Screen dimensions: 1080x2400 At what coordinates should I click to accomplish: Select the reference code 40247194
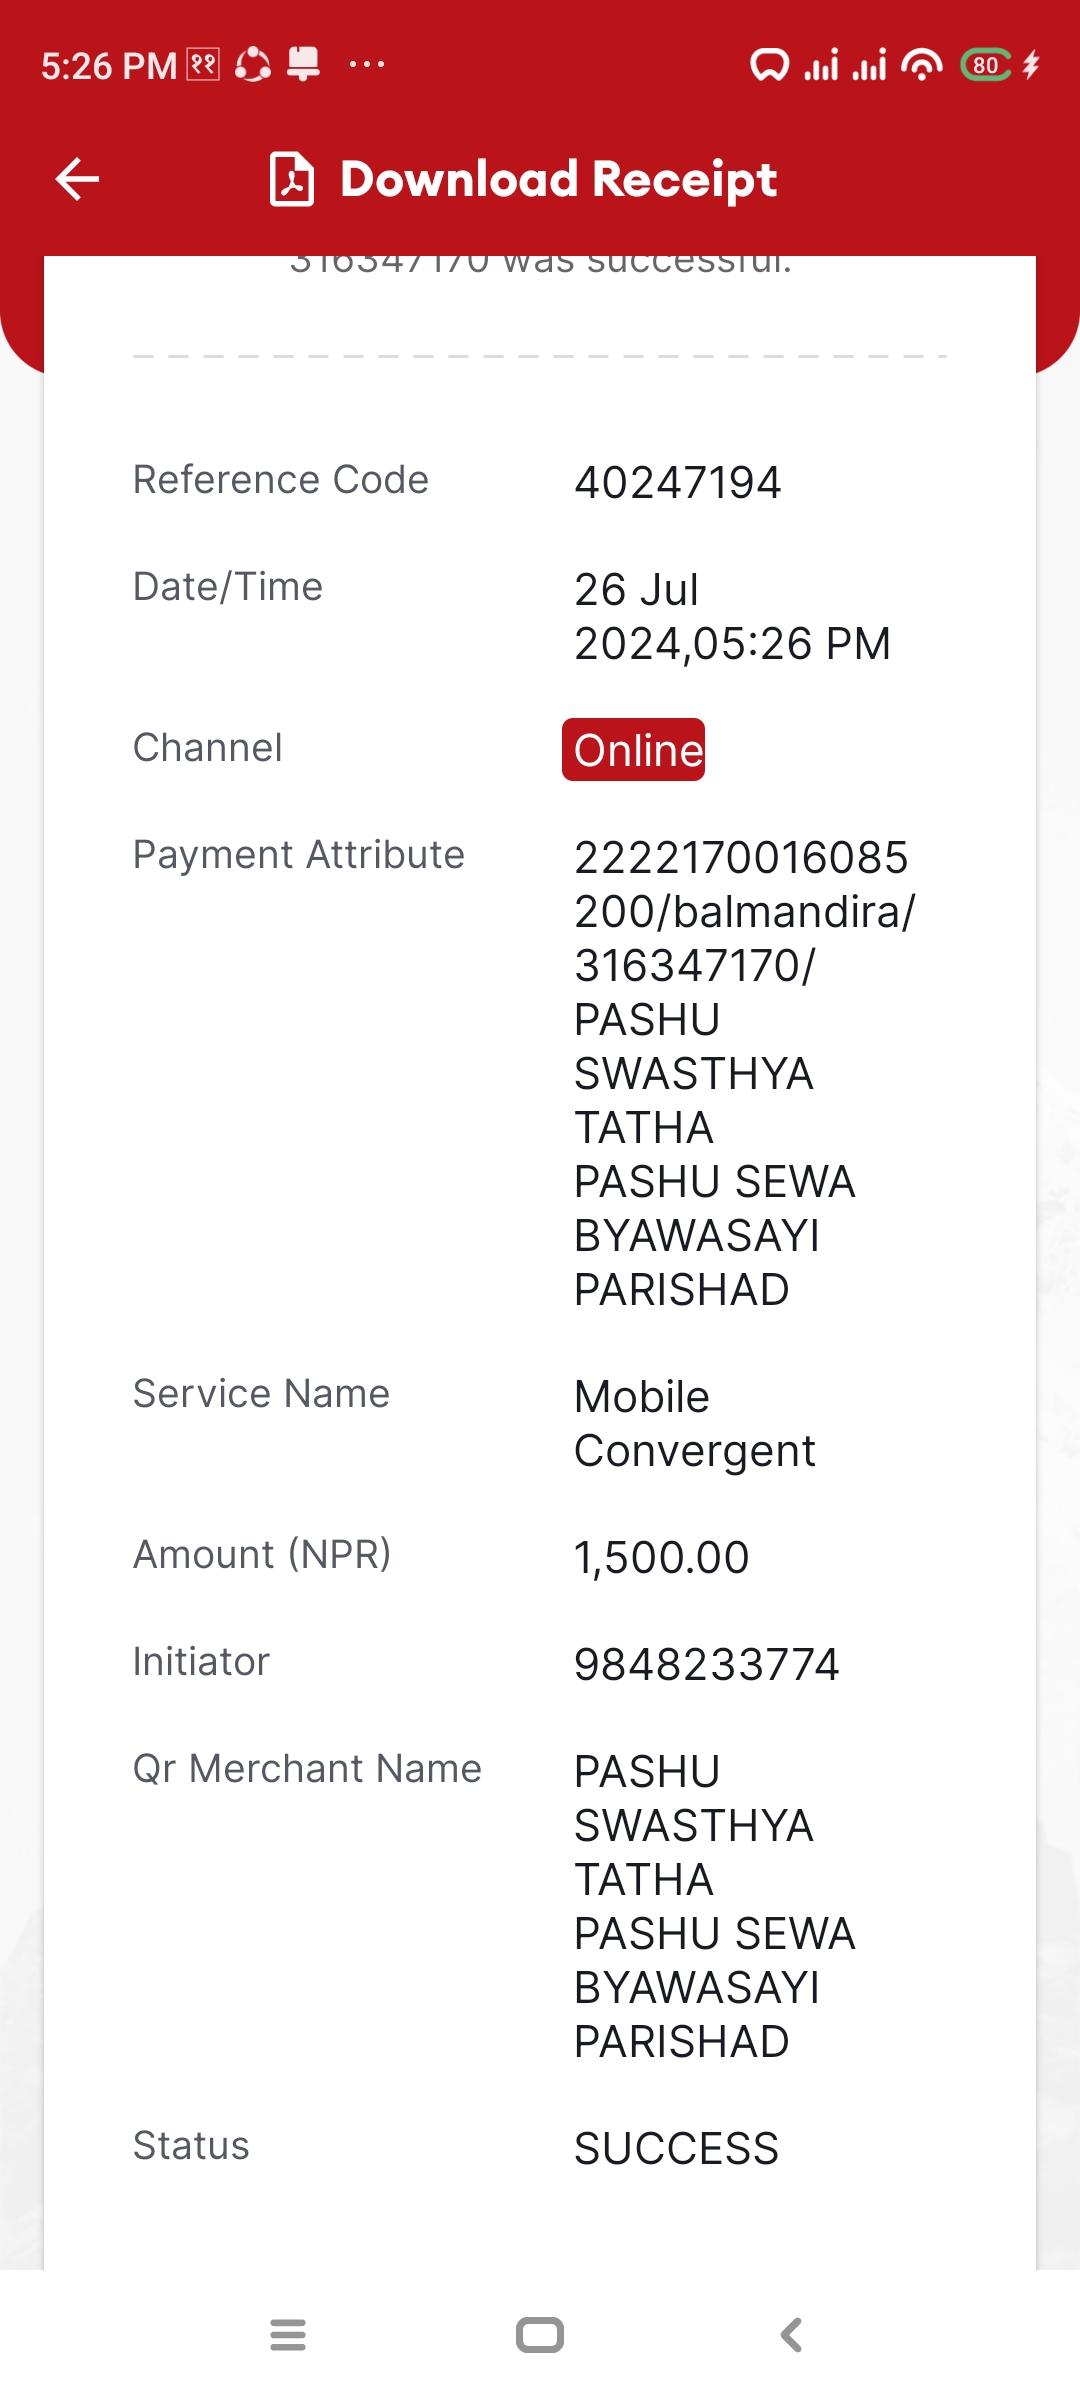click(677, 482)
